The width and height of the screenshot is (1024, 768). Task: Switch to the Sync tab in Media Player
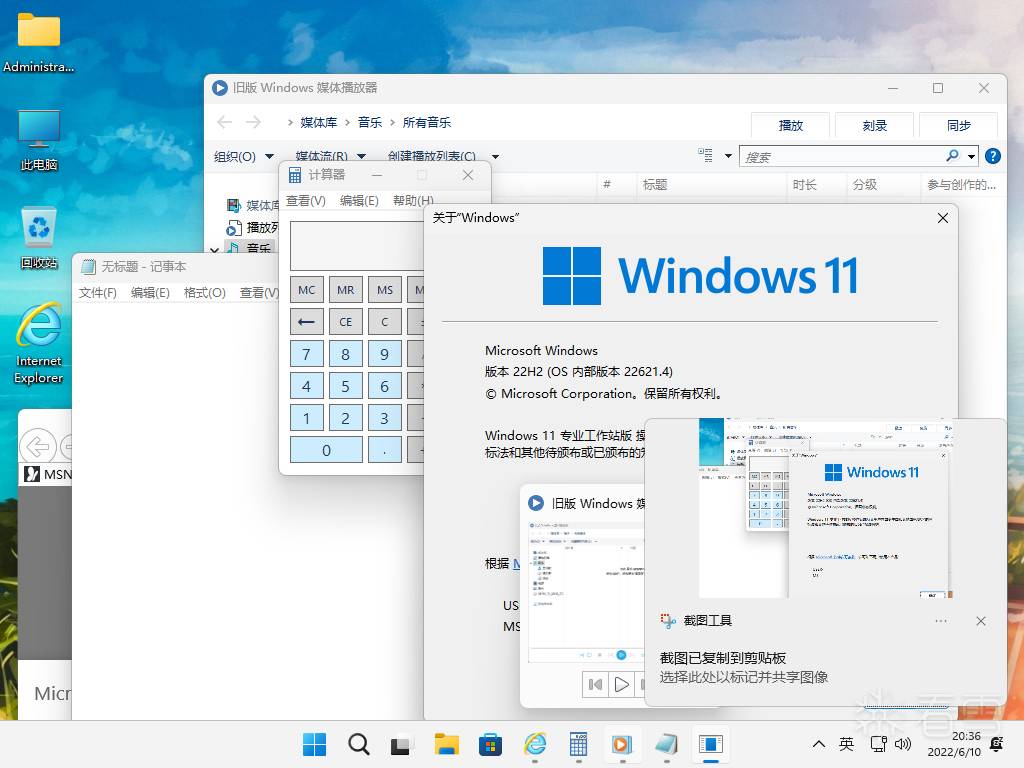[x=958, y=125]
